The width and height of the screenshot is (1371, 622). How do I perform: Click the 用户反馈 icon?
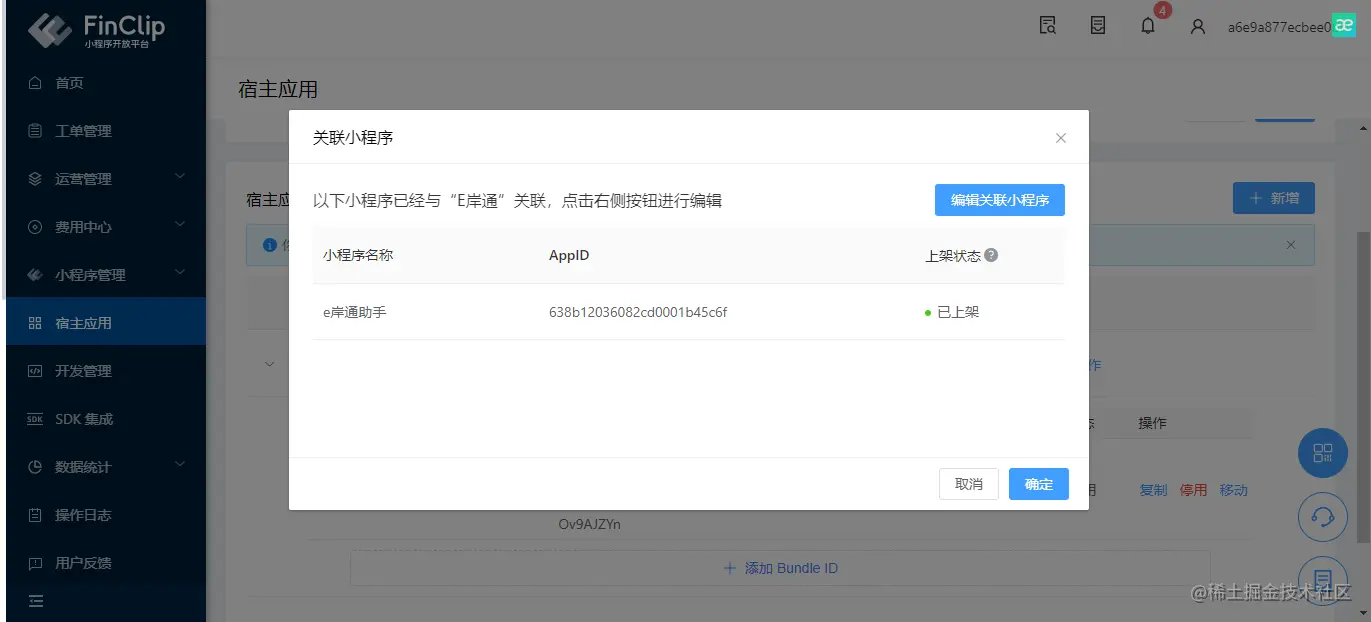(35, 563)
